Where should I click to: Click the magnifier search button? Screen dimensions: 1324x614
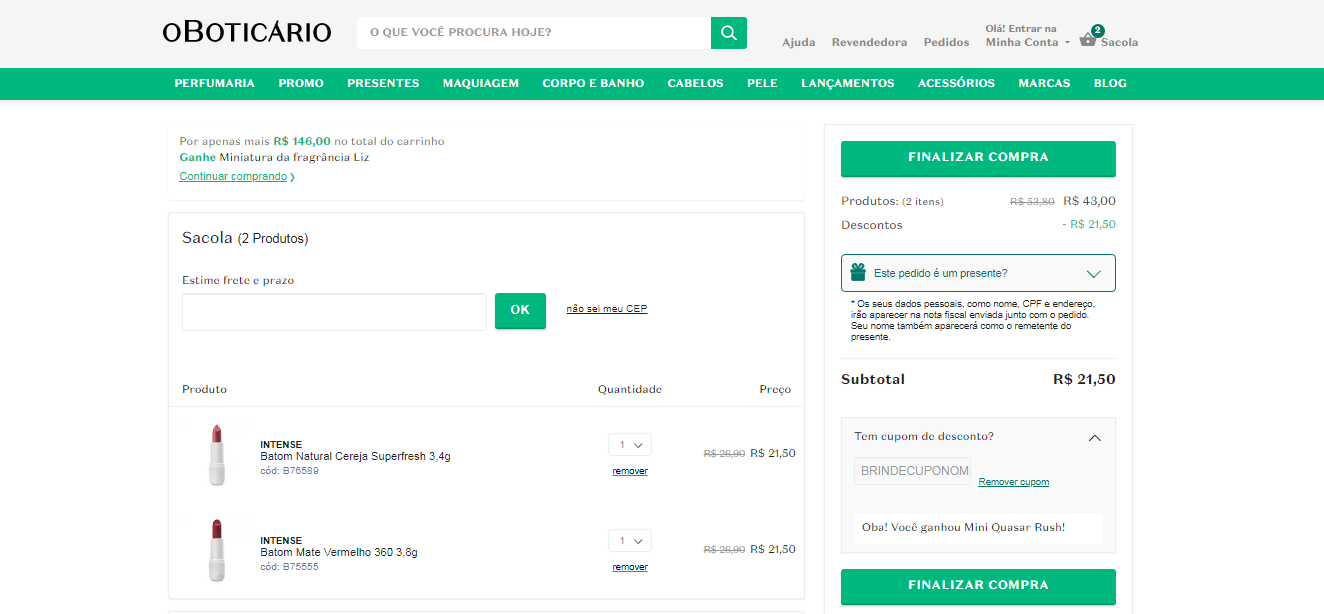click(x=729, y=33)
